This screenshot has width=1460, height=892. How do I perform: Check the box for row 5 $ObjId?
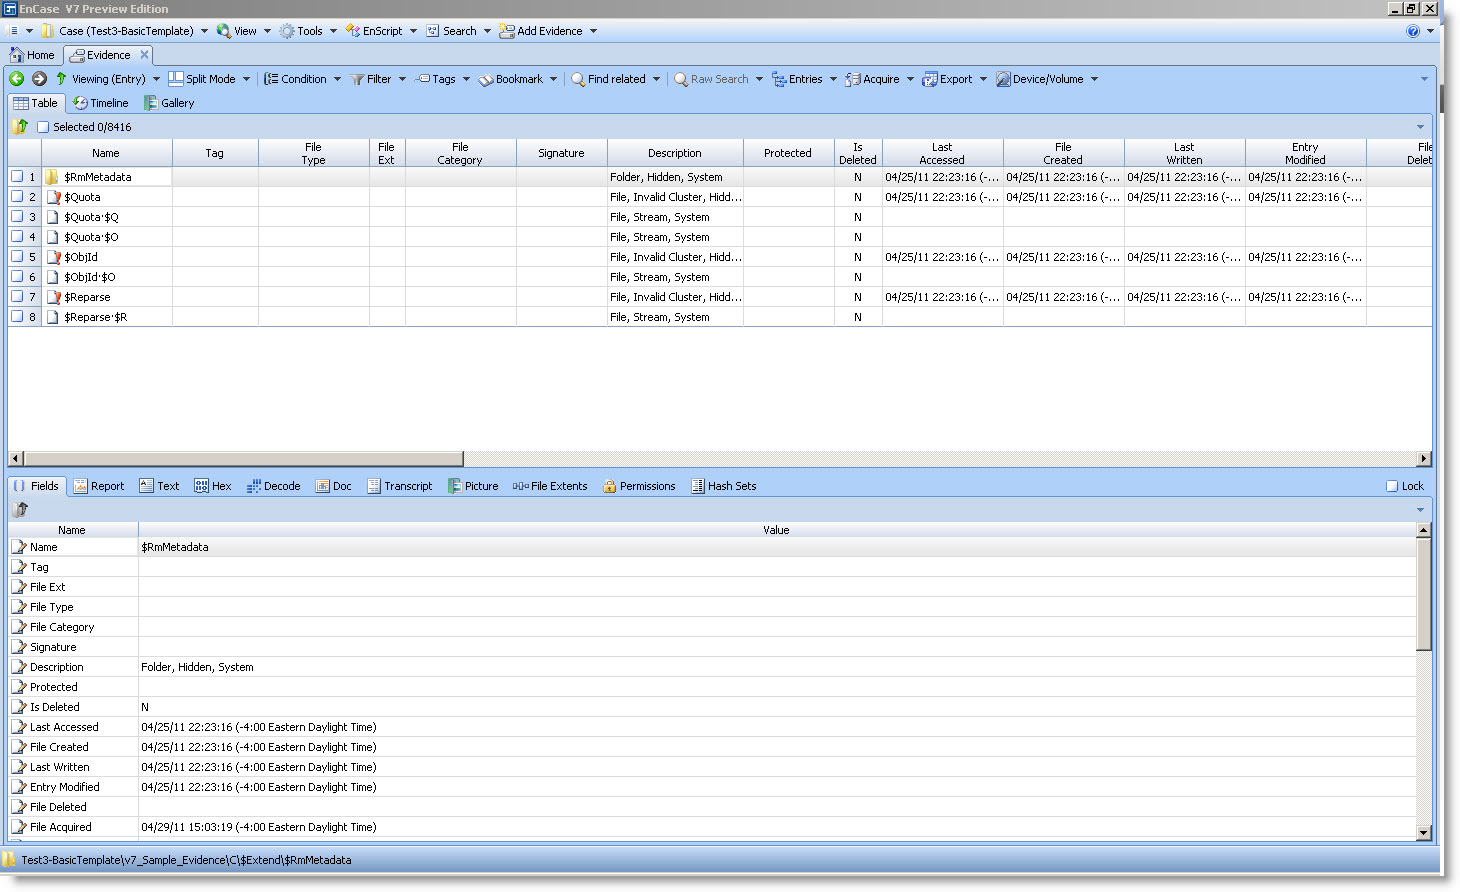click(x=17, y=257)
